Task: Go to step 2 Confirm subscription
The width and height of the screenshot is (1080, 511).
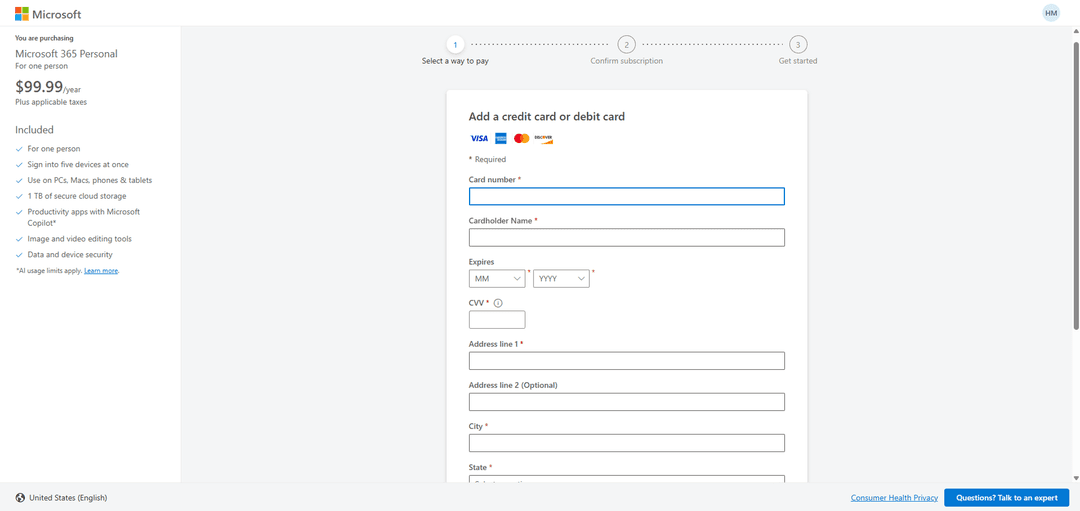Action: point(626,45)
